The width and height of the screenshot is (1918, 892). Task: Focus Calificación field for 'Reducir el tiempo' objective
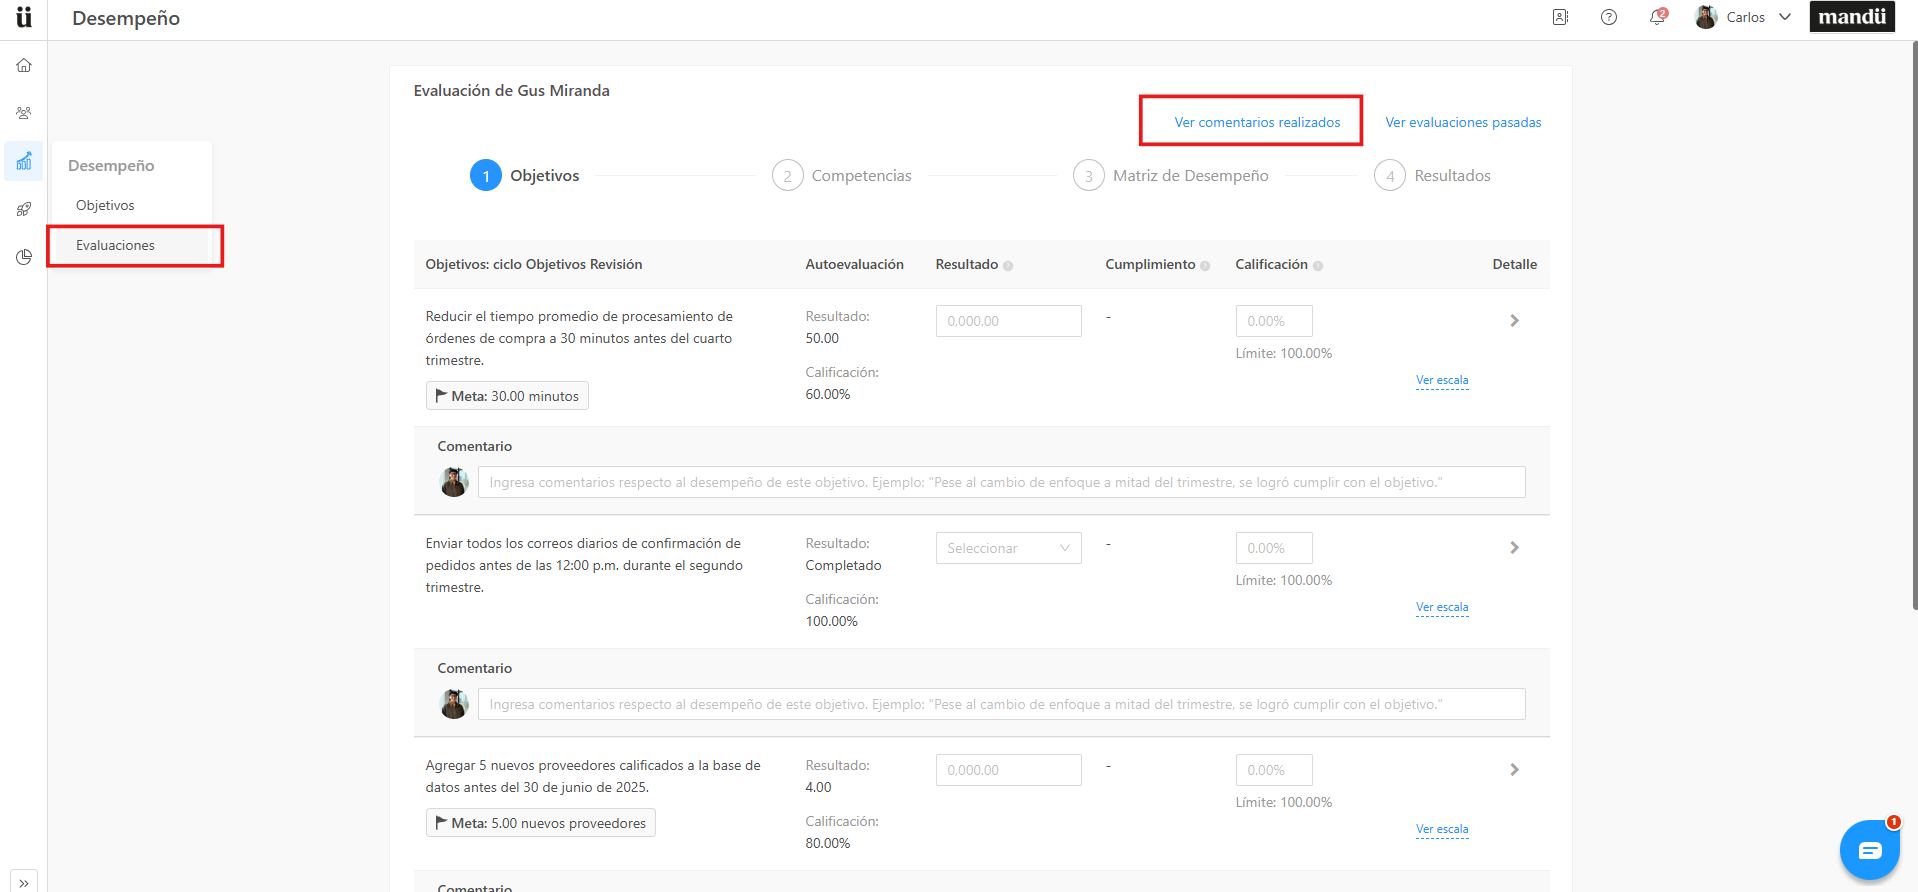(1274, 321)
